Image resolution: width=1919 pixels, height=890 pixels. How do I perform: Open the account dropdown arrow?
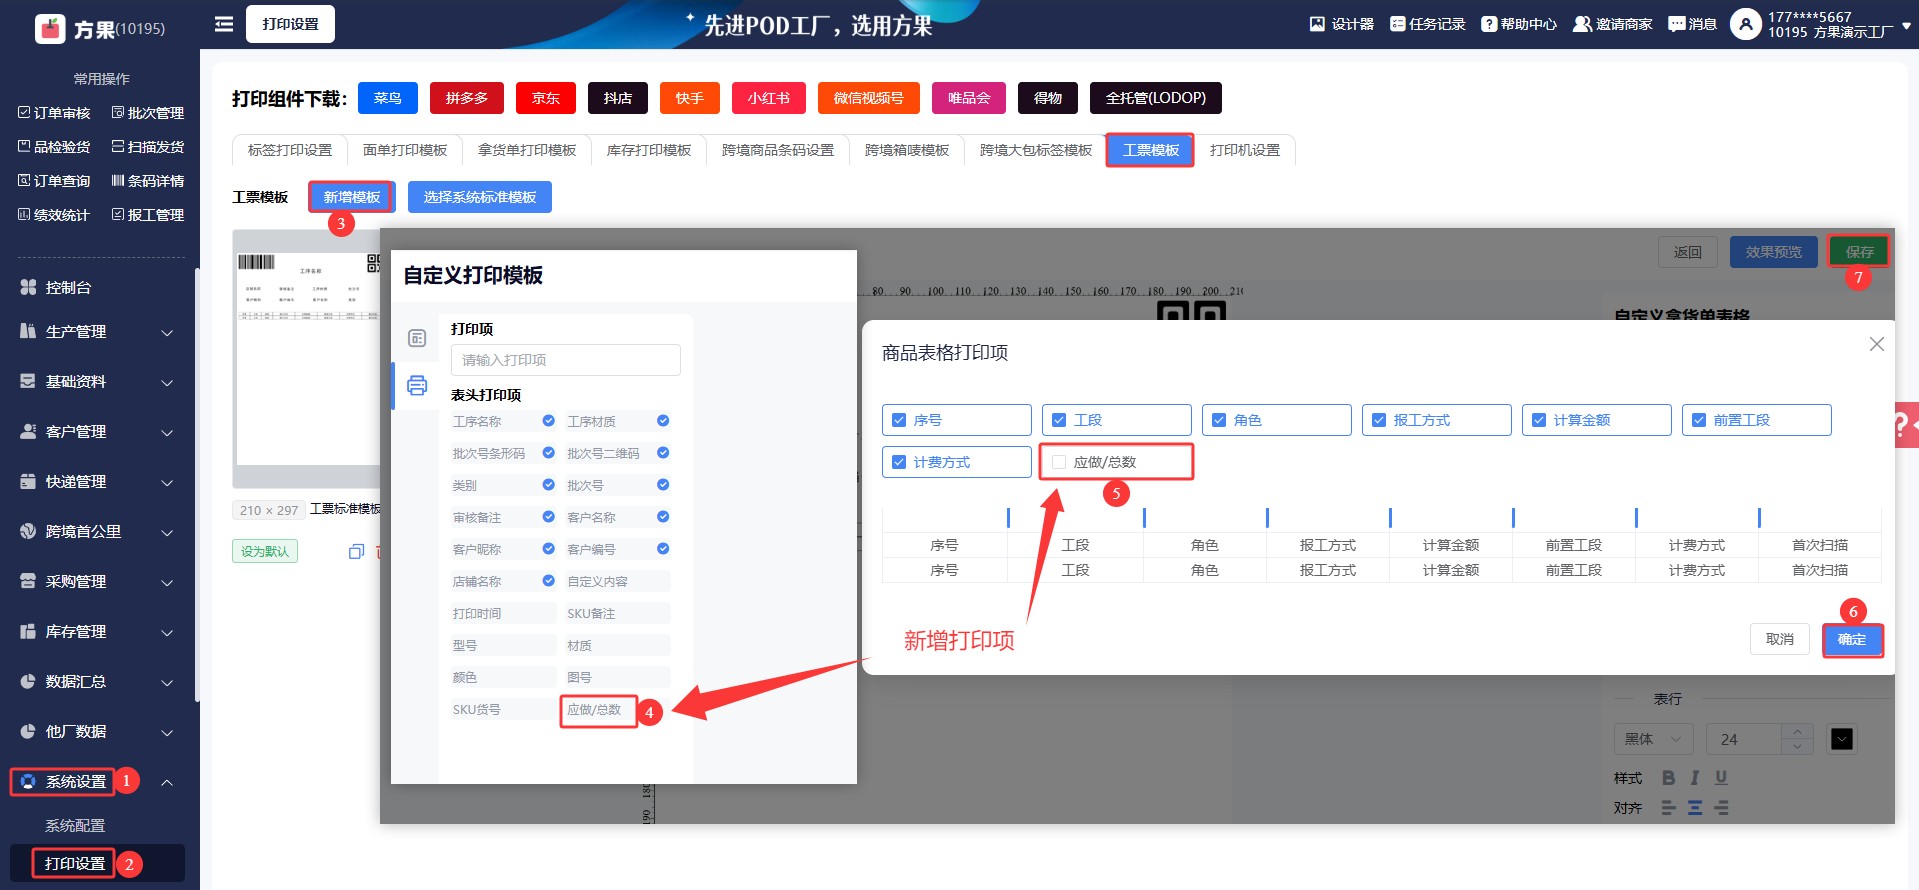1906,25
